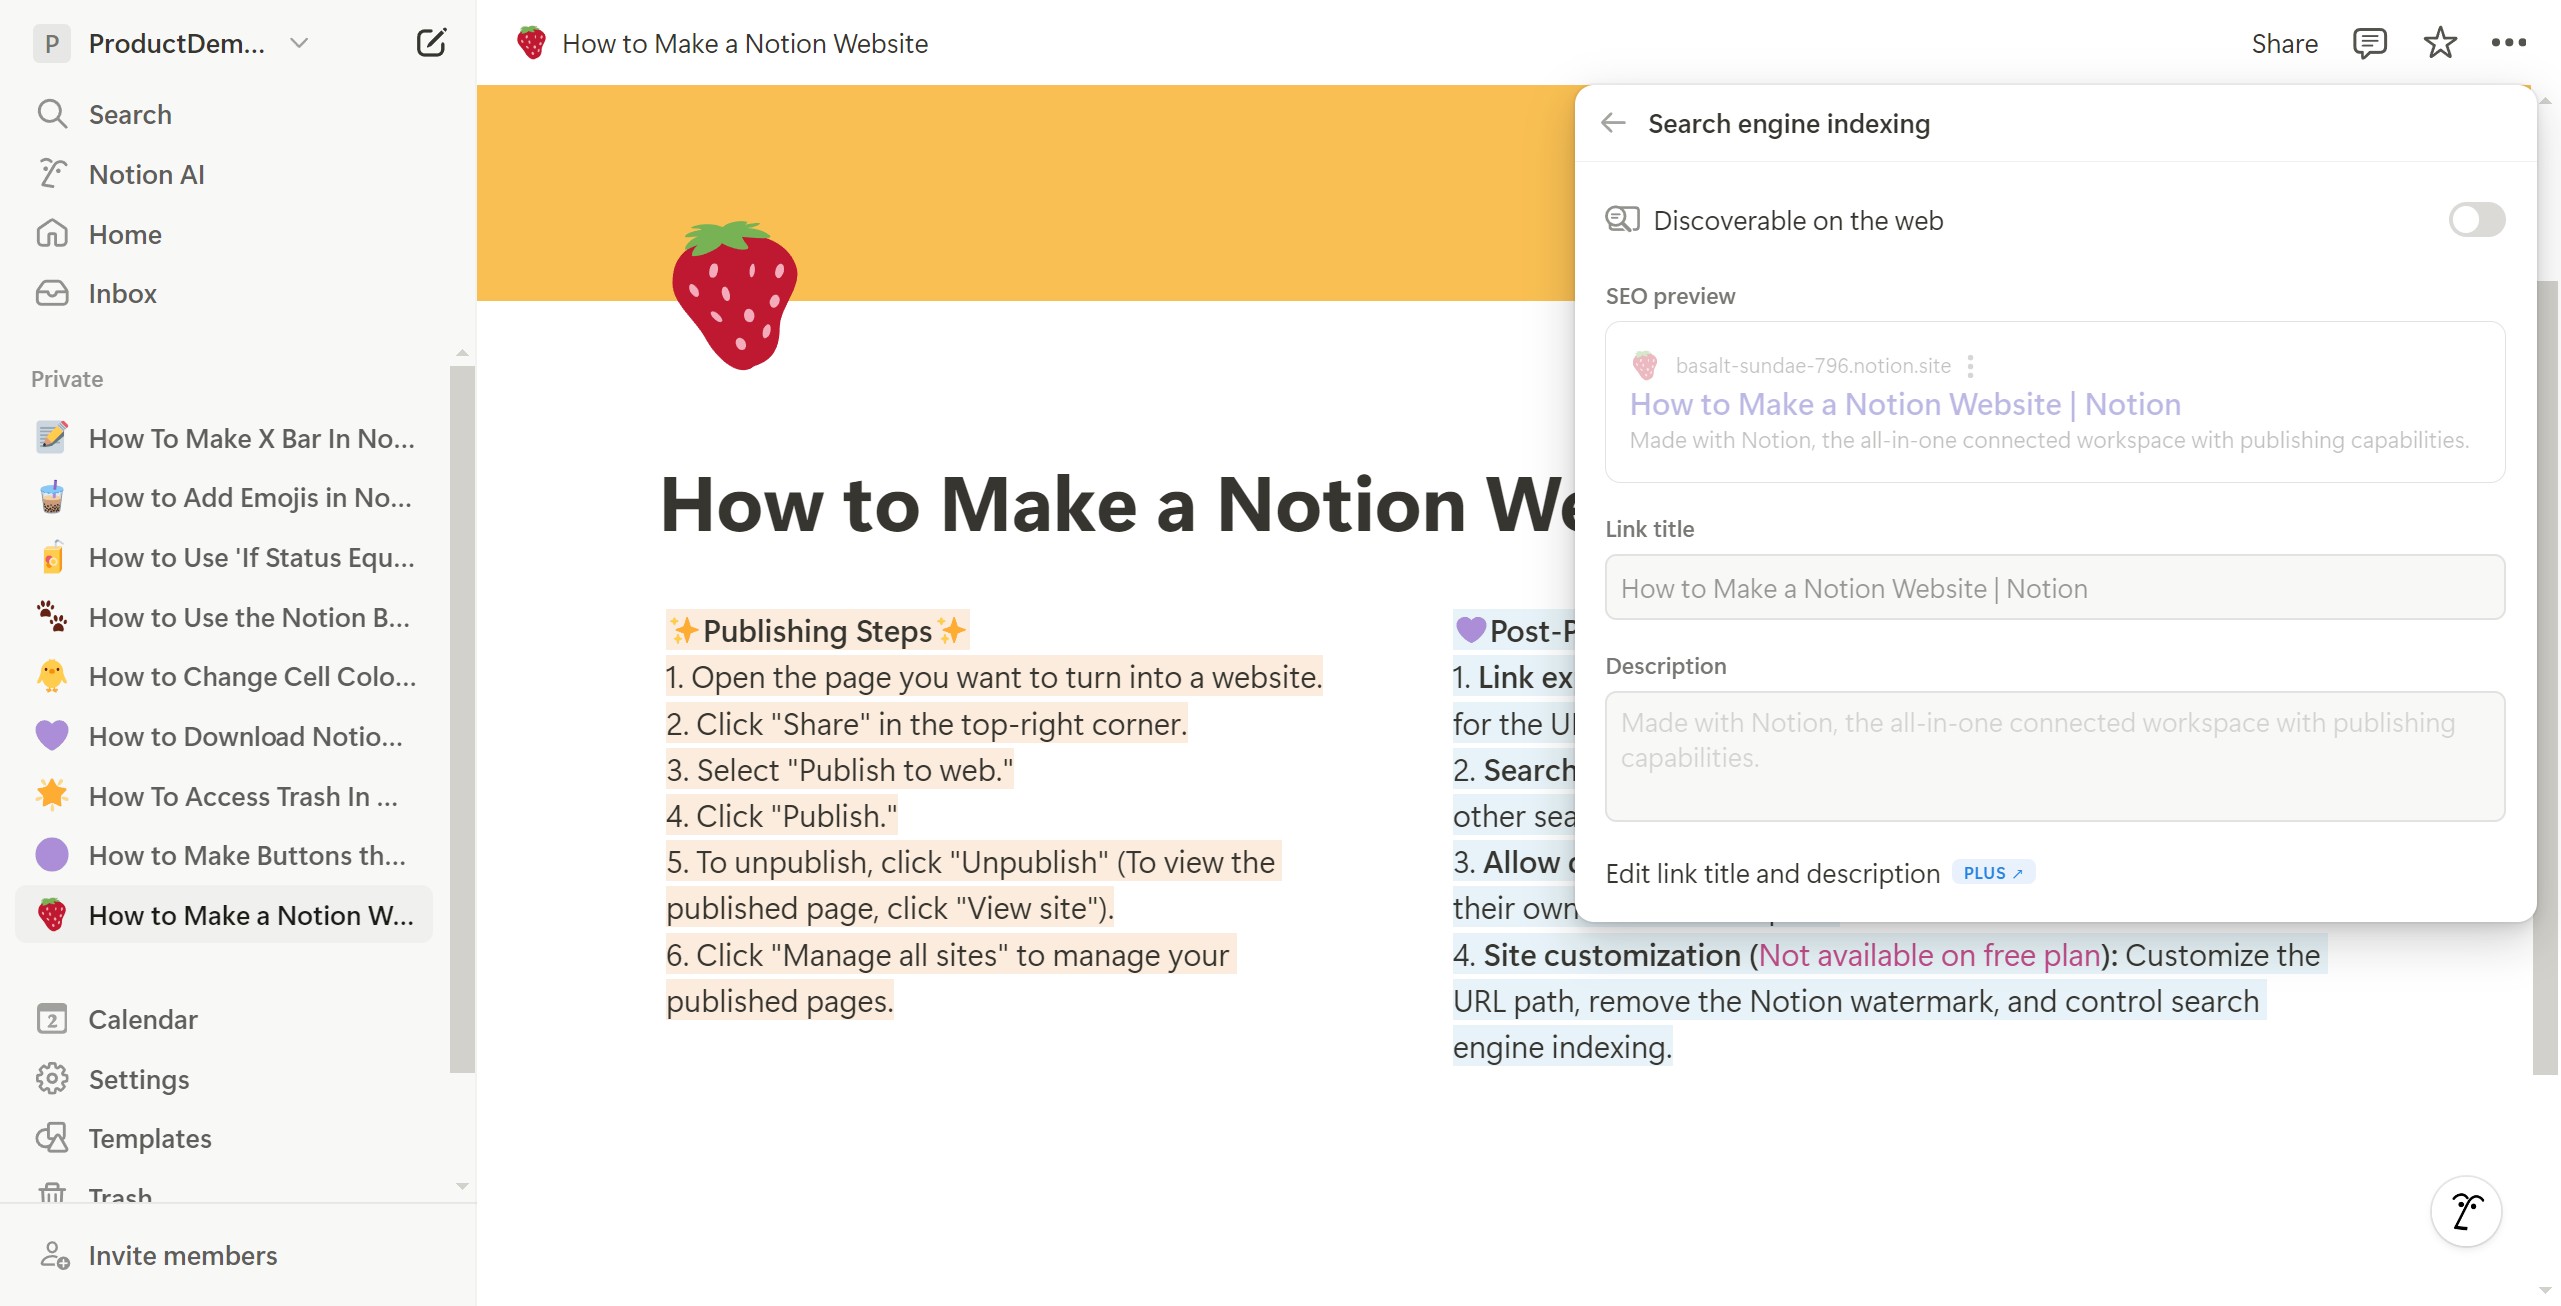Click the Link title input field
This screenshot has width=2561, height=1306.
2054,588
